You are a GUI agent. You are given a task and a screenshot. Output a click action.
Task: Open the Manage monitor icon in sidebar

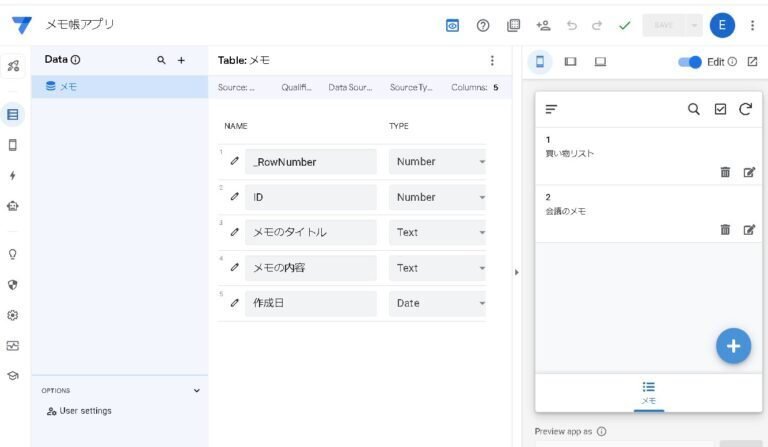[13, 346]
